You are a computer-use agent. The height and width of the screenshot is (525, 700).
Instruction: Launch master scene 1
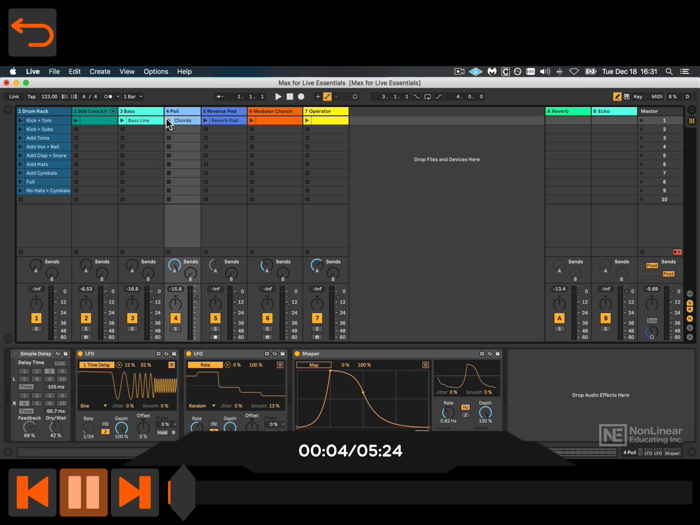(x=642, y=121)
